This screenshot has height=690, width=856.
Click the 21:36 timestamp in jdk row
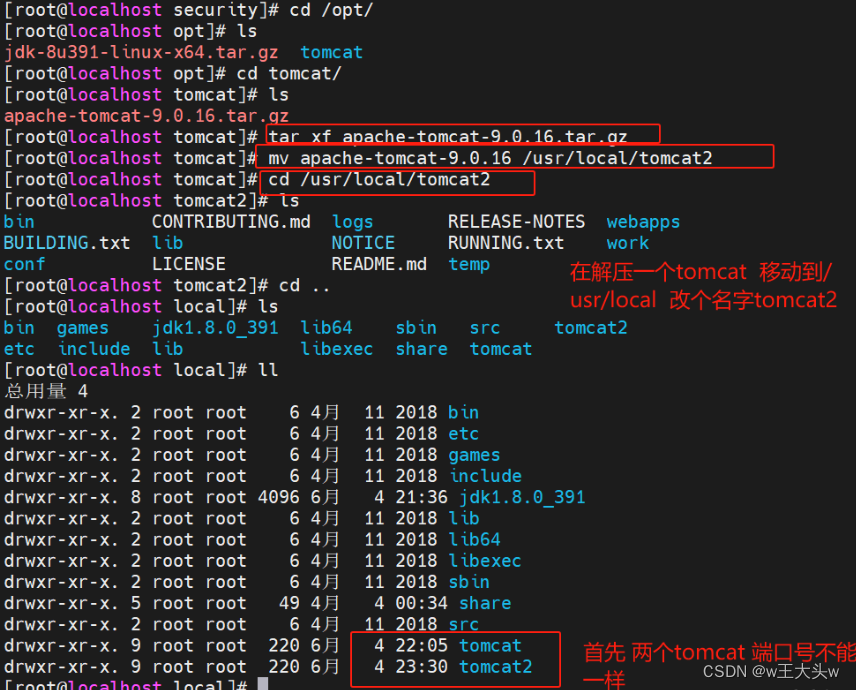[x=421, y=497]
